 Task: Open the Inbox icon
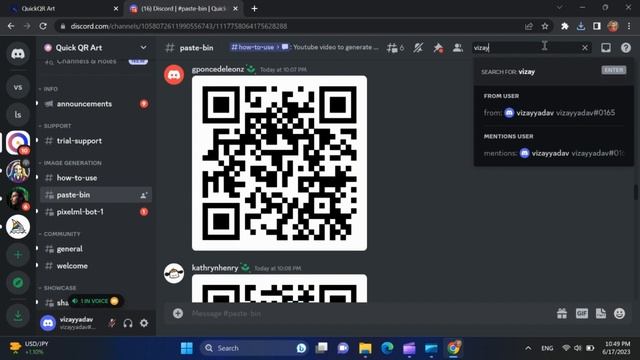(x=606, y=48)
